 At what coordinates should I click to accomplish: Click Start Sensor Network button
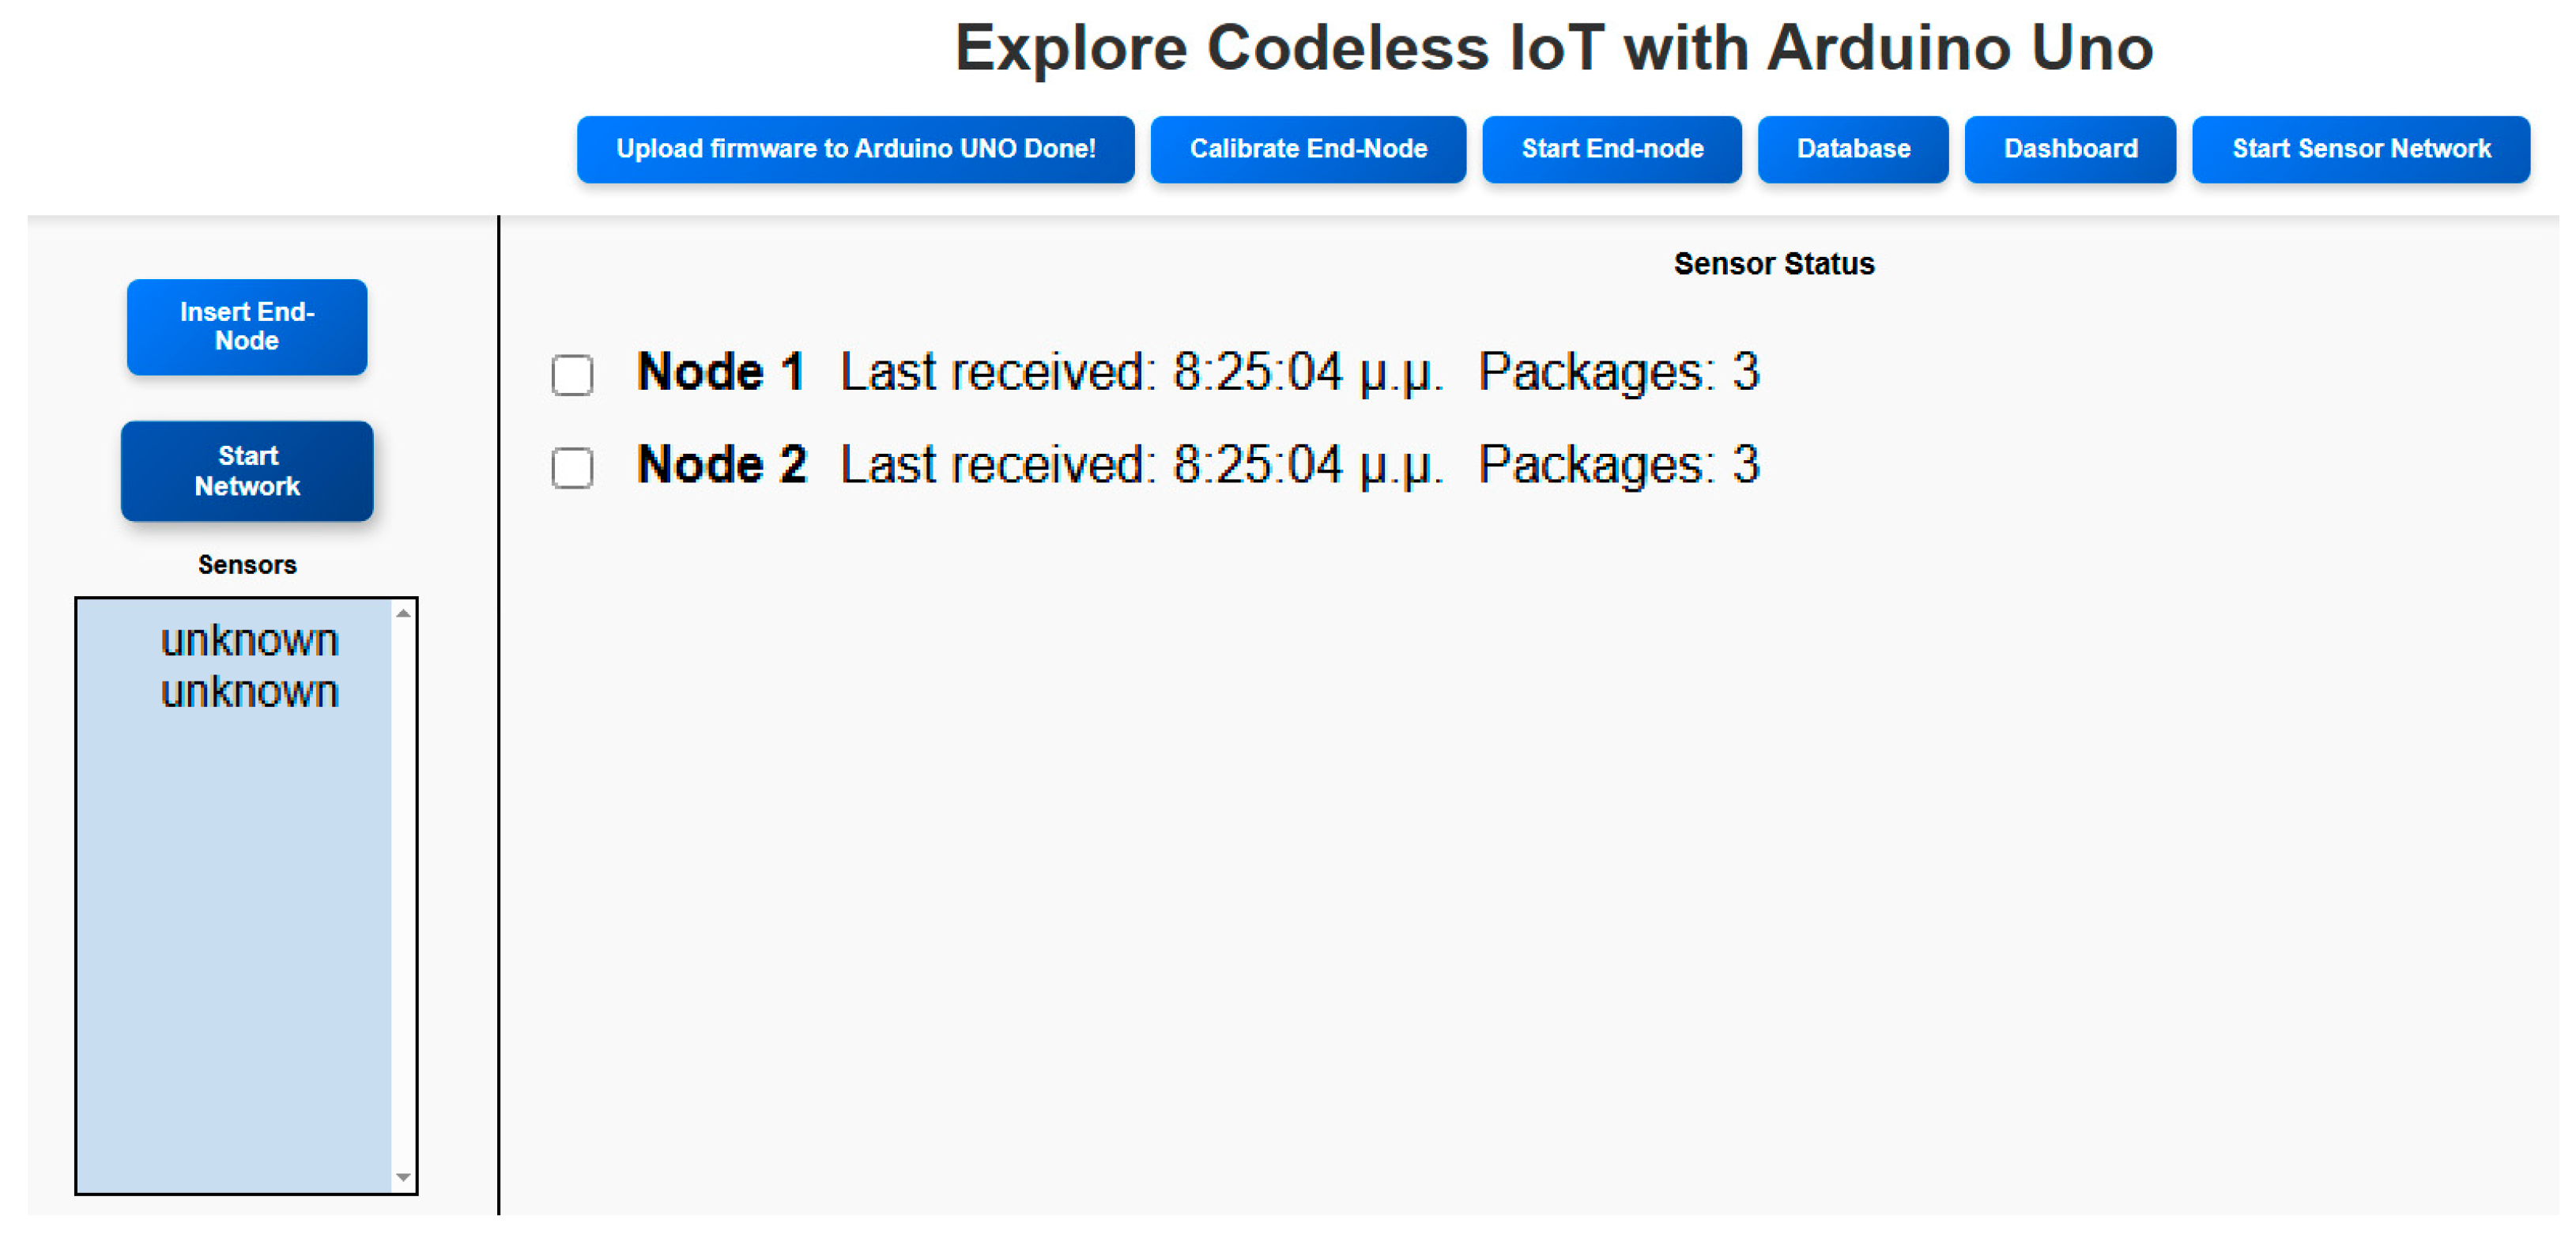[x=2361, y=149]
